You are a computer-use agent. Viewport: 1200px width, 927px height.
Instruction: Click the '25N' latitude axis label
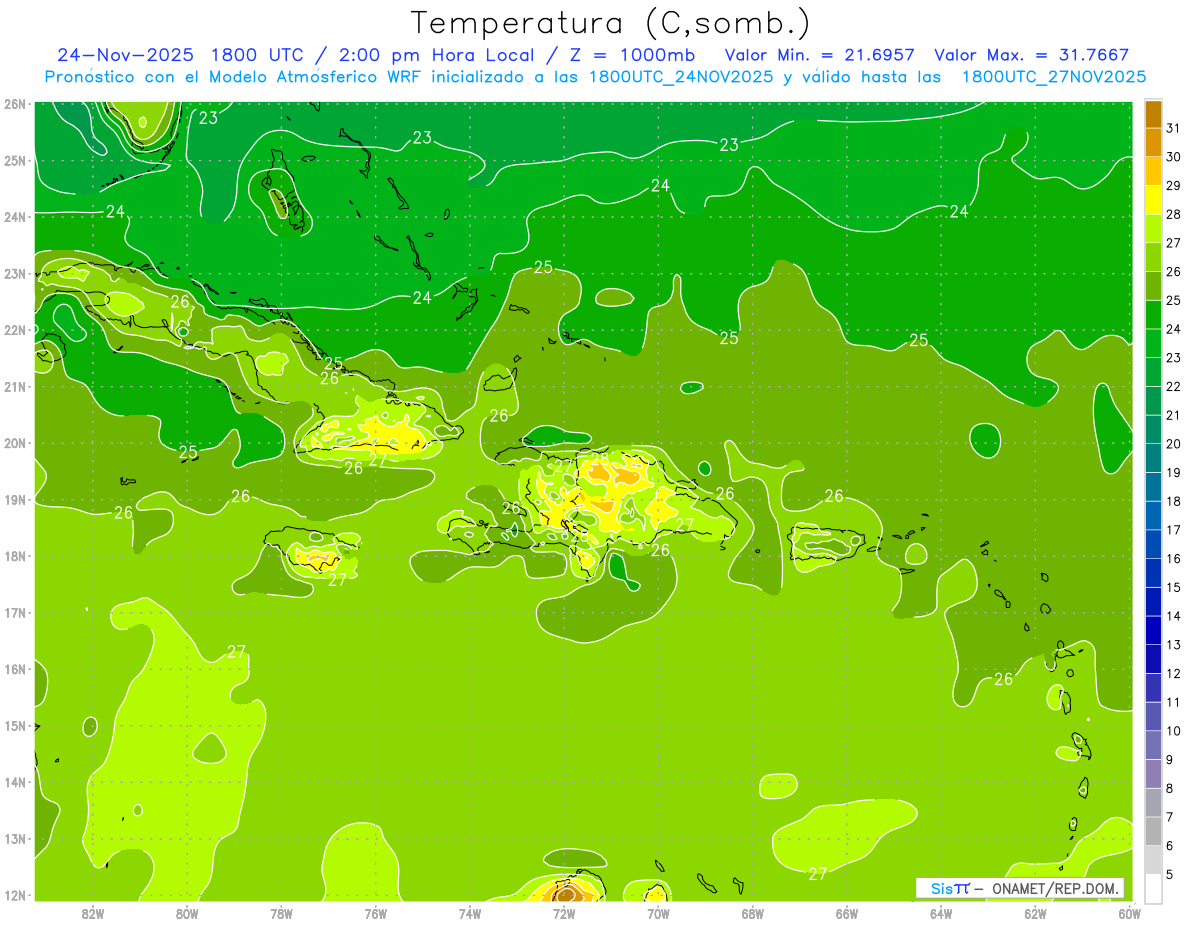(x=15, y=160)
